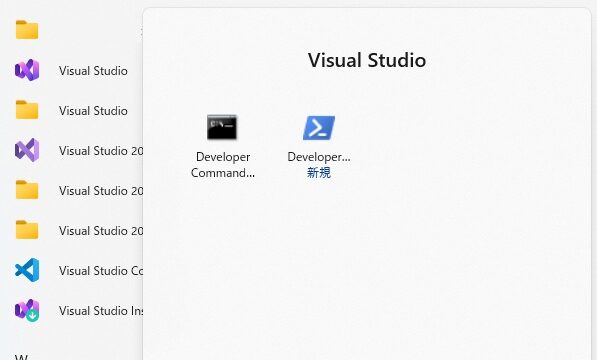
Task: Expand the lower Visual Studio 20 folder icon
Action: tap(27, 230)
